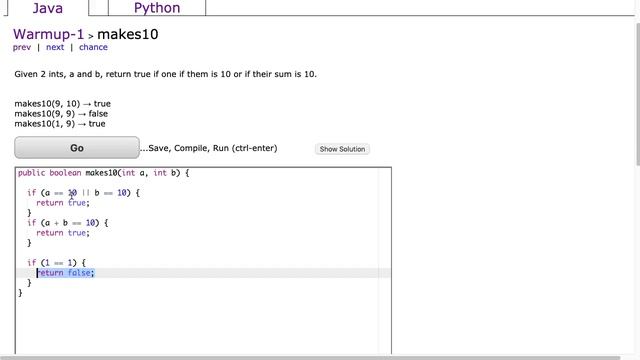Click the first 'return true;' statement
The height and width of the screenshot is (360, 640).
[63, 203]
